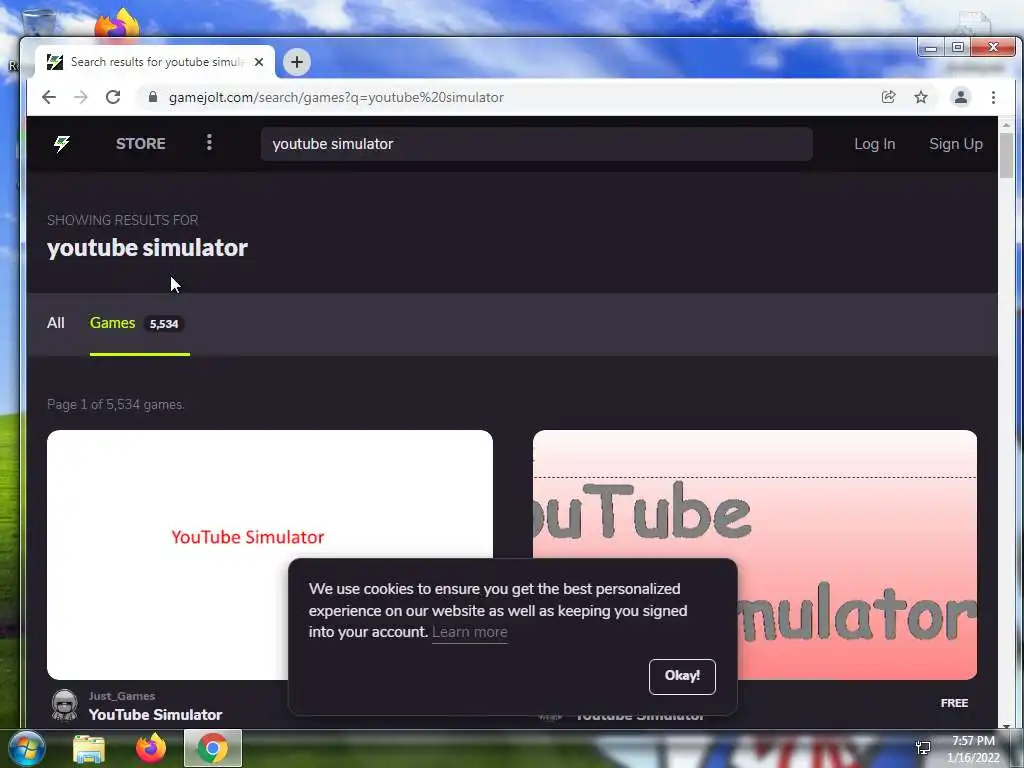
Task: Bookmark the page with the star icon
Action: tap(921, 97)
